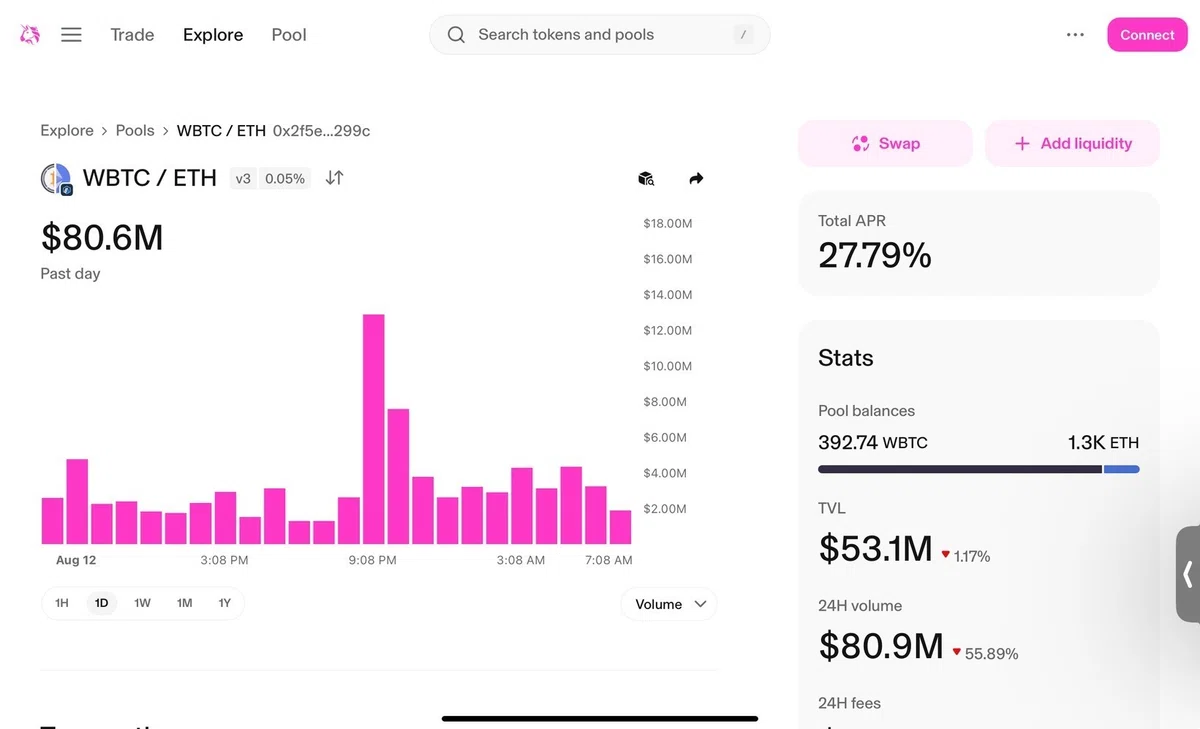Screen dimensions: 1200x729
Task: Select the 1D time range
Action: (101, 603)
